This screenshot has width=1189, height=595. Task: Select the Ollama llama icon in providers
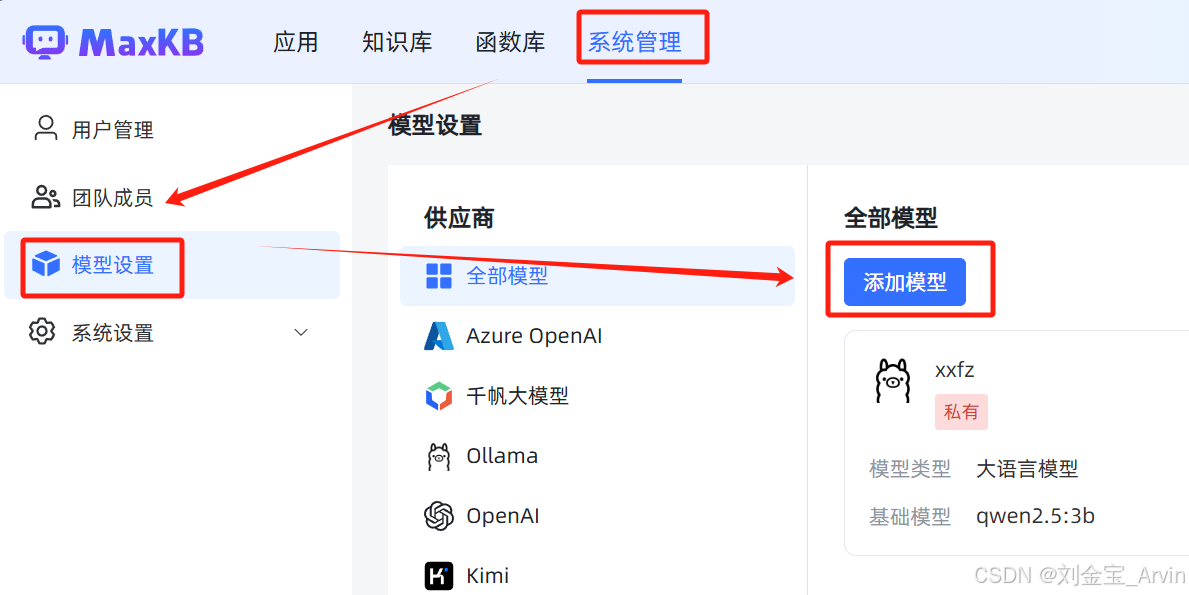439,456
